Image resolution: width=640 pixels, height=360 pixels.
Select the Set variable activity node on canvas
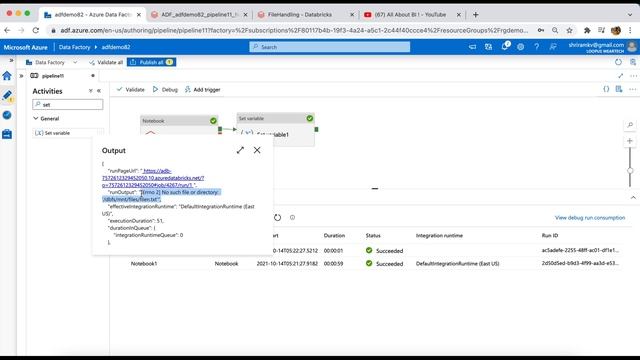tap(276, 129)
